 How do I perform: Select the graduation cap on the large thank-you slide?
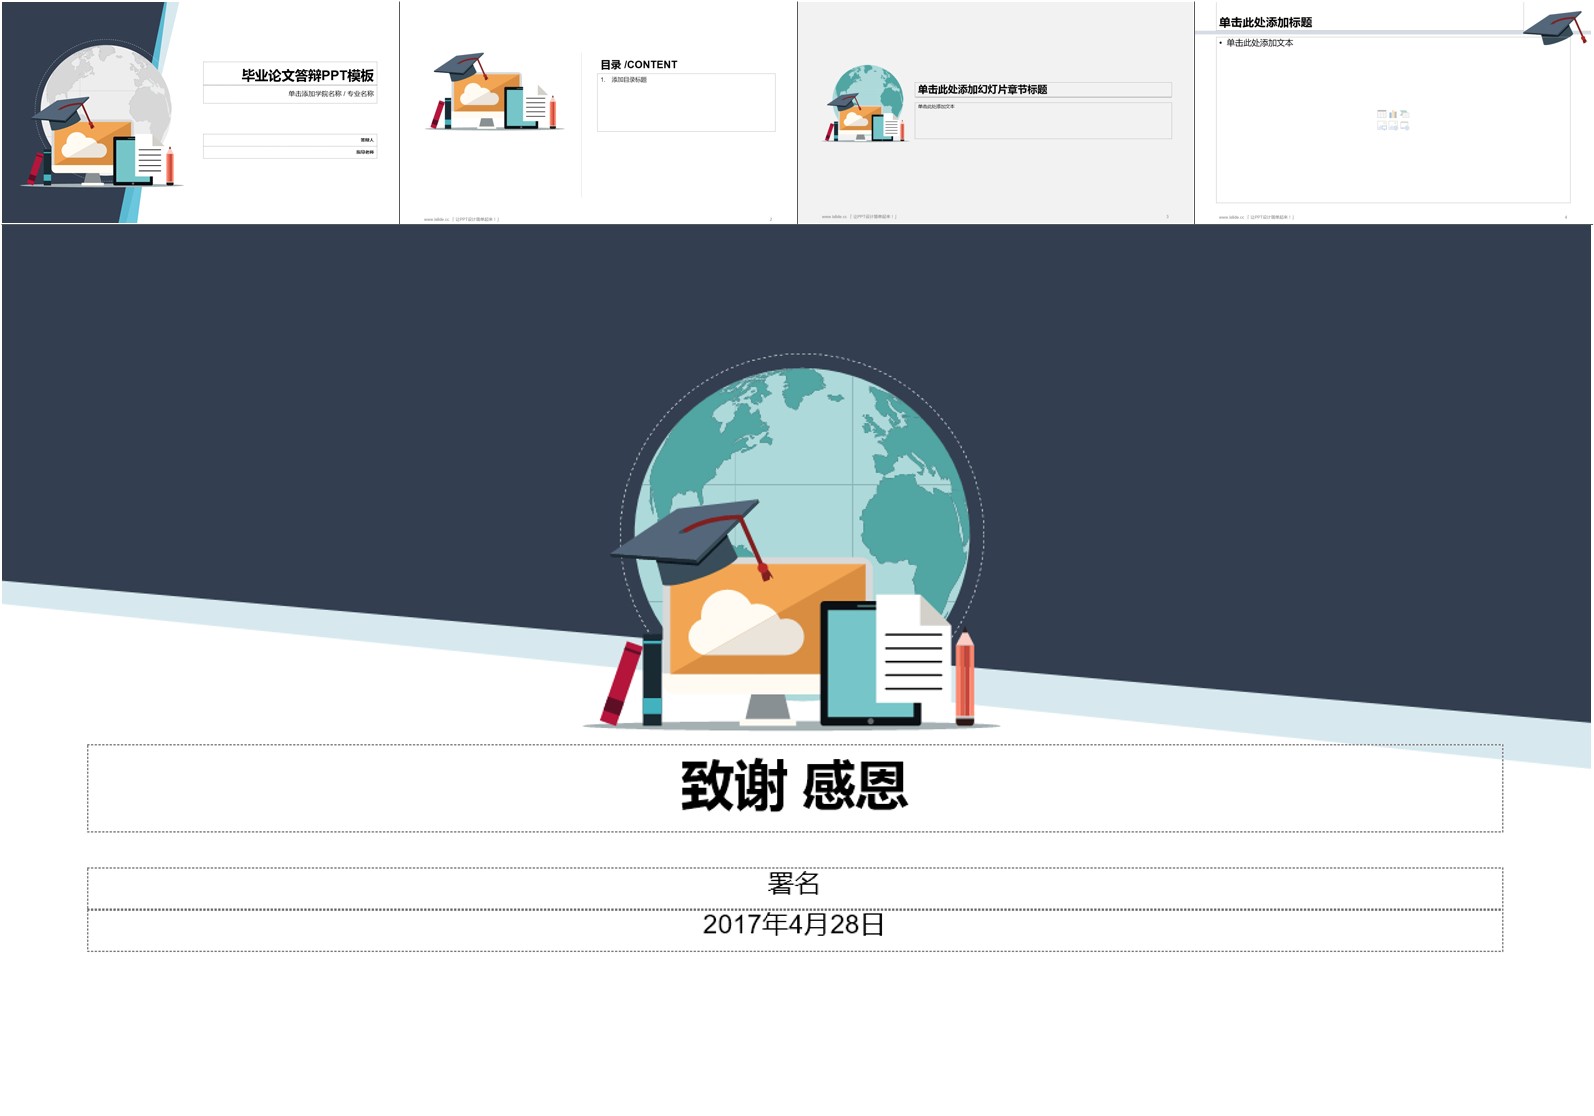pos(690,542)
